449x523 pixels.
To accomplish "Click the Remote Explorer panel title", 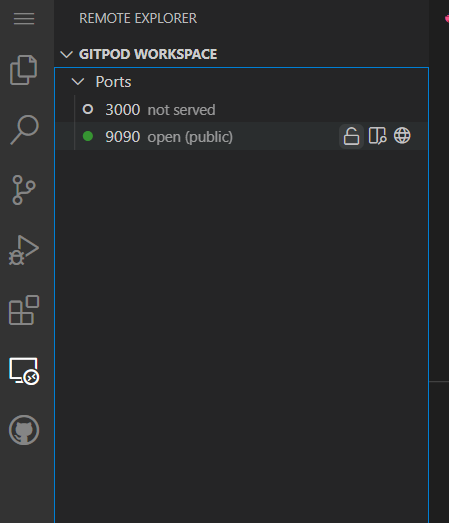I will point(138,18).
